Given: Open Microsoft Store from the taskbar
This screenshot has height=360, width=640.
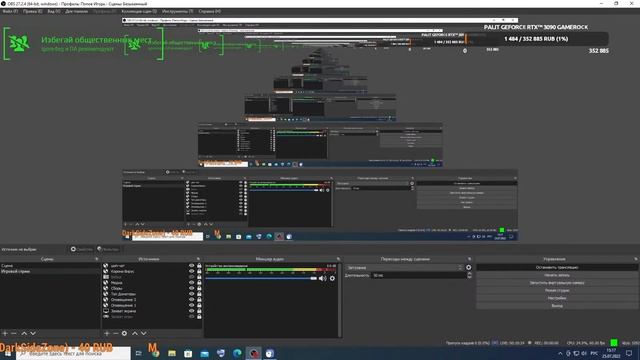Looking at the screenshot, I should (188, 353).
